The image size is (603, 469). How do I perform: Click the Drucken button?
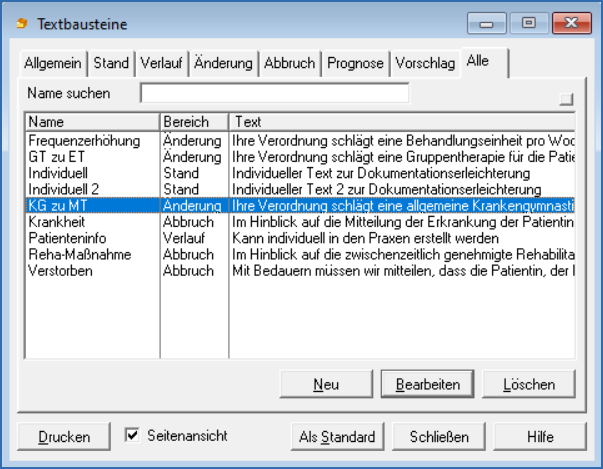(64, 437)
